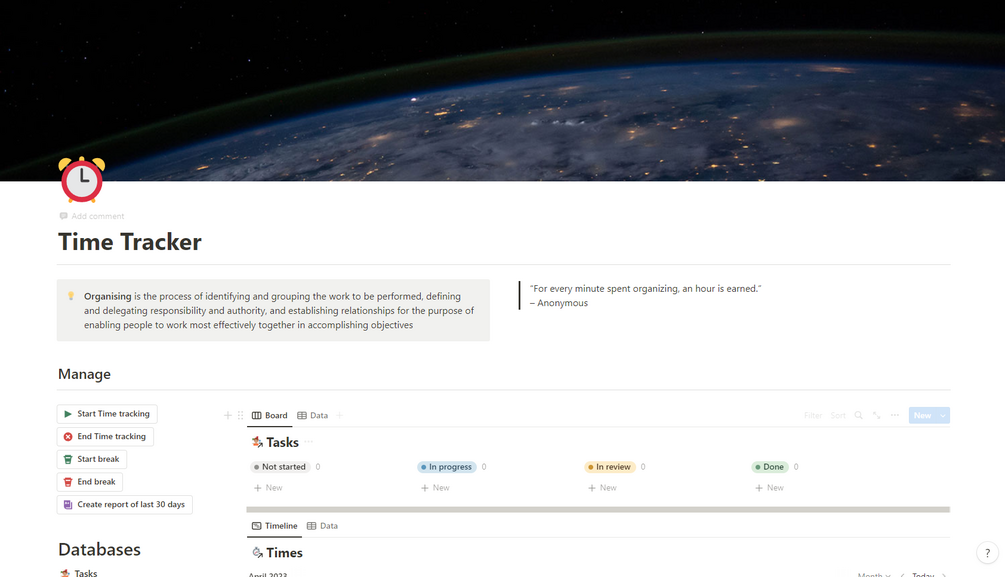The height and width of the screenshot is (577, 1005).
Task: Click the plus icon to add a view
Action: [x=340, y=415]
